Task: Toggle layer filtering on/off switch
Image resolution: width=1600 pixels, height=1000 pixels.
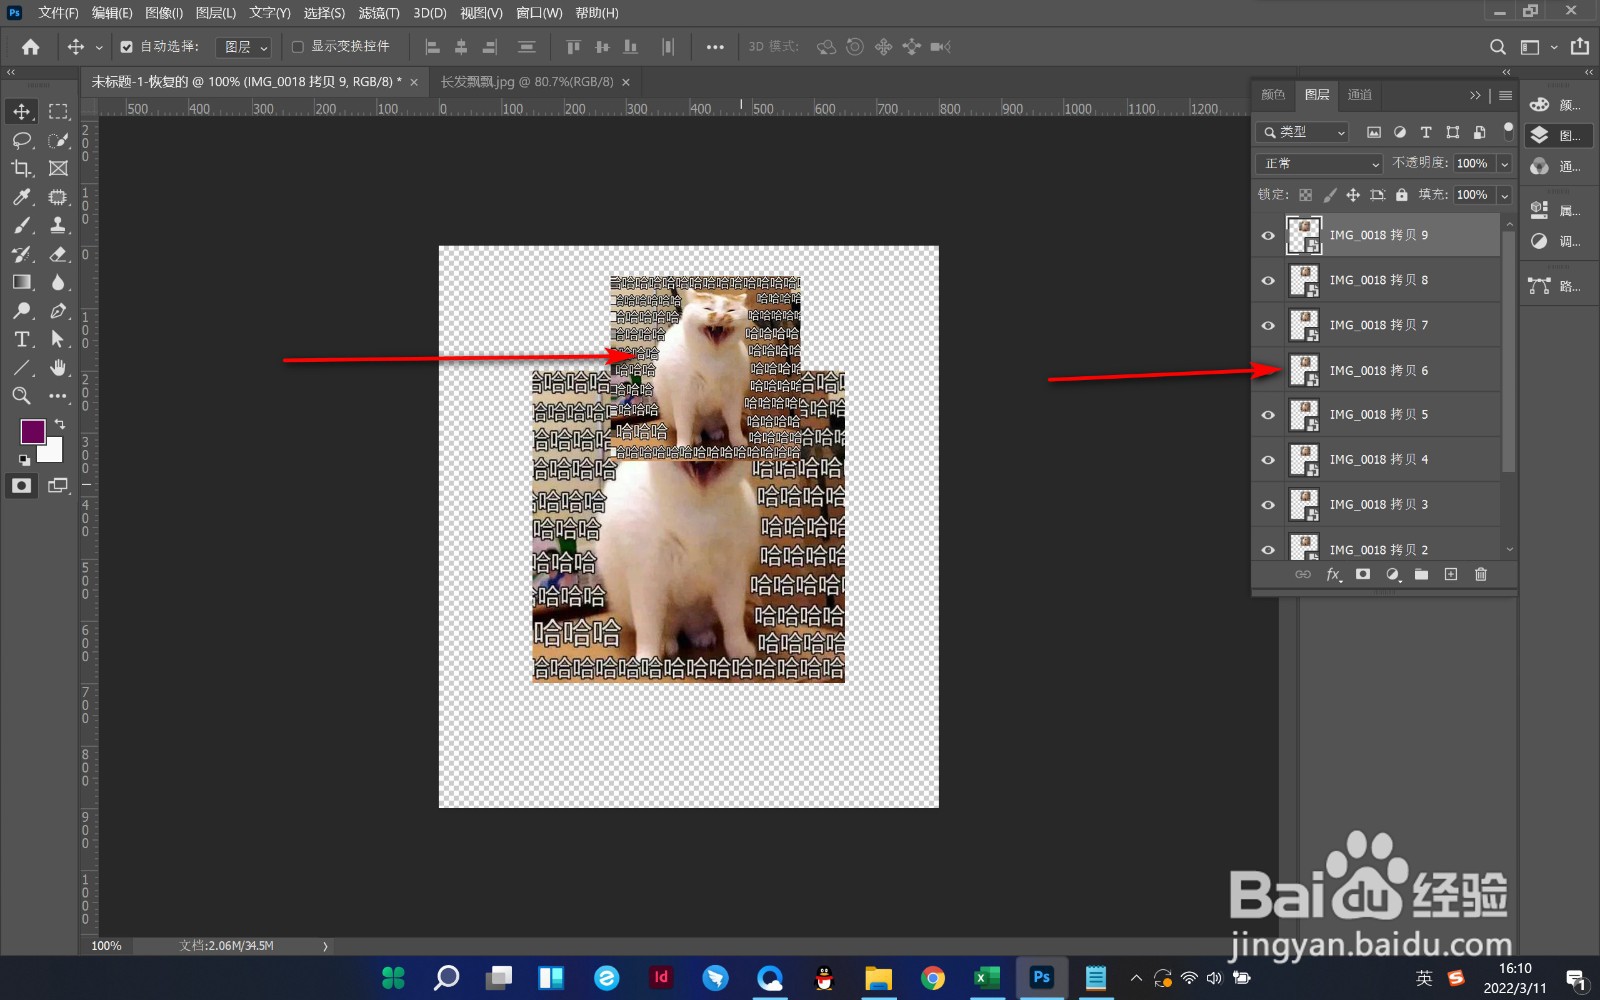Action: (1508, 131)
